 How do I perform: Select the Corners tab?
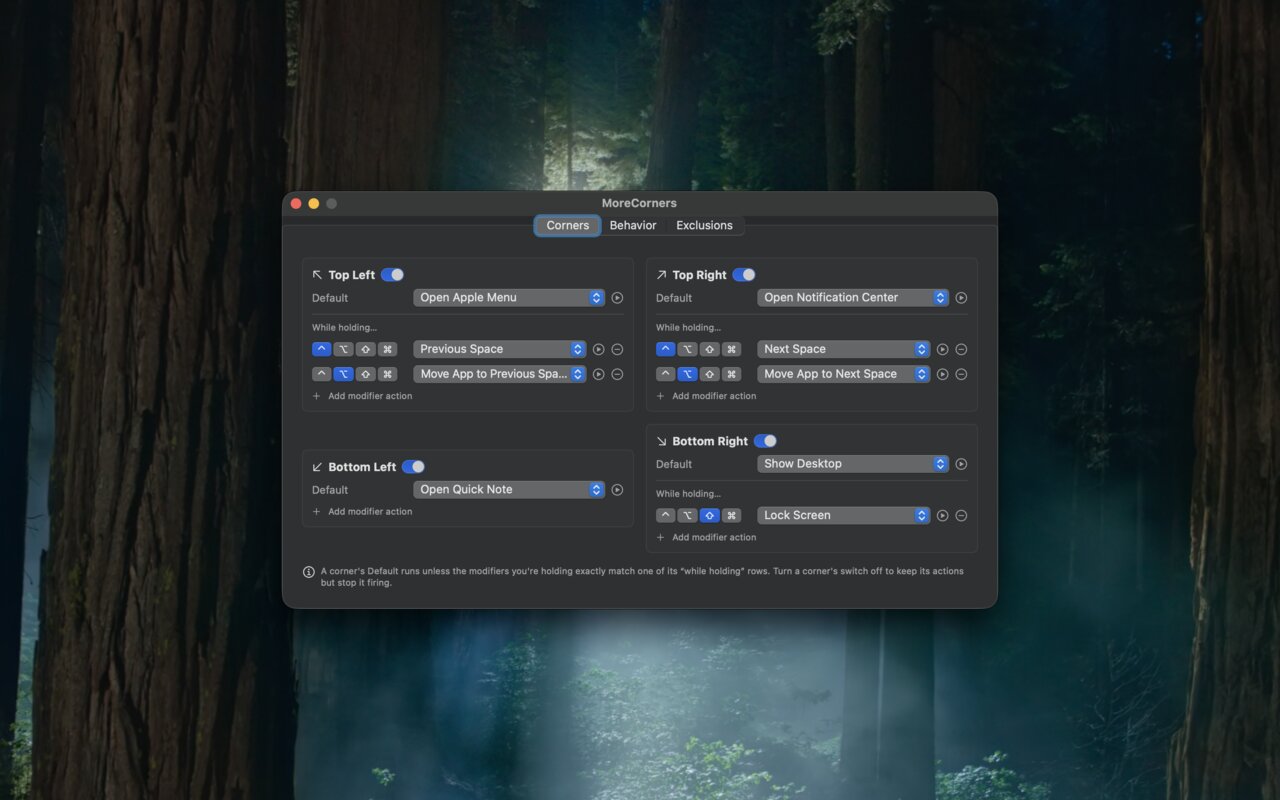tap(567, 226)
